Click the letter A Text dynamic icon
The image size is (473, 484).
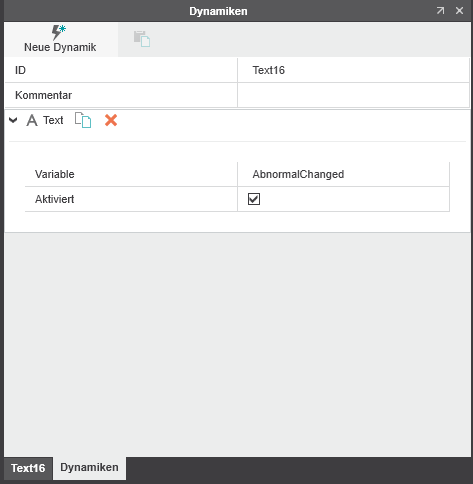point(32,120)
